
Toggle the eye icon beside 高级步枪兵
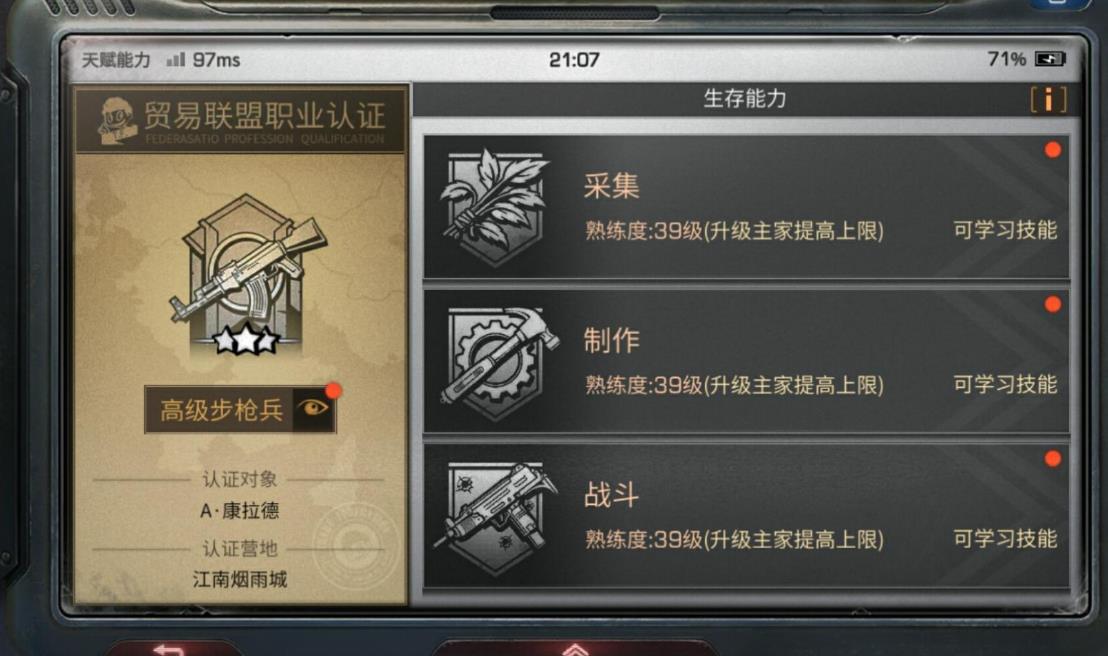[313, 409]
